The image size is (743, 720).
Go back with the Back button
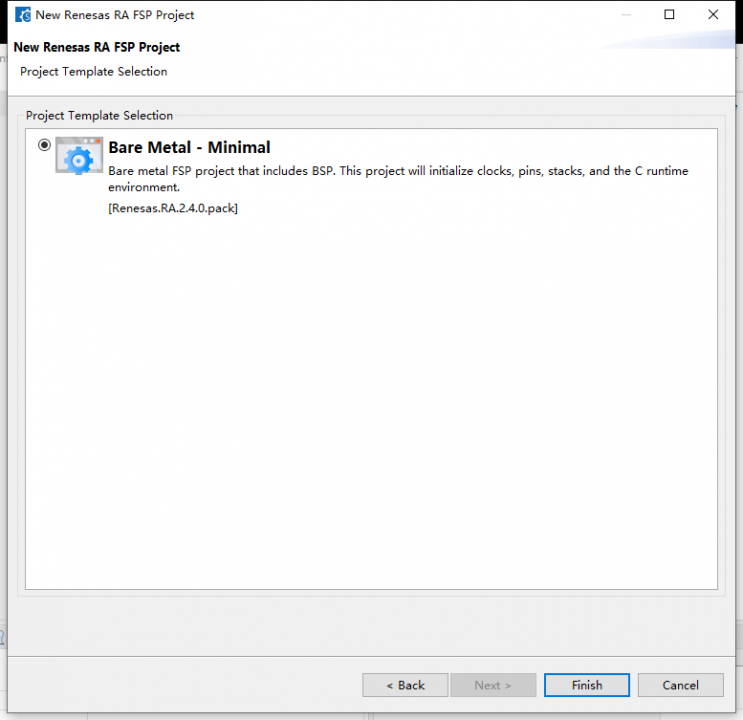pyautogui.click(x=405, y=685)
